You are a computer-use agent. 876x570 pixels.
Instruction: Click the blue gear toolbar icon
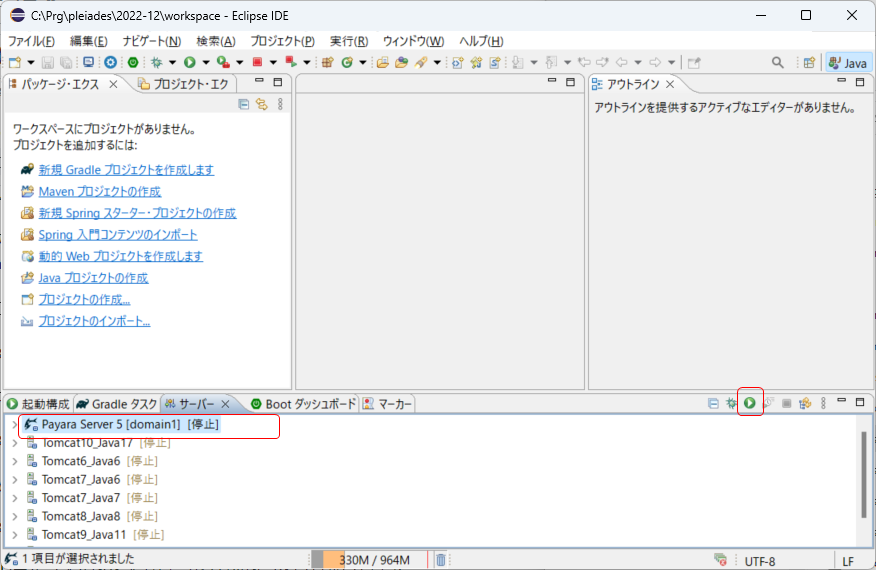pyautogui.click(x=111, y=63)
